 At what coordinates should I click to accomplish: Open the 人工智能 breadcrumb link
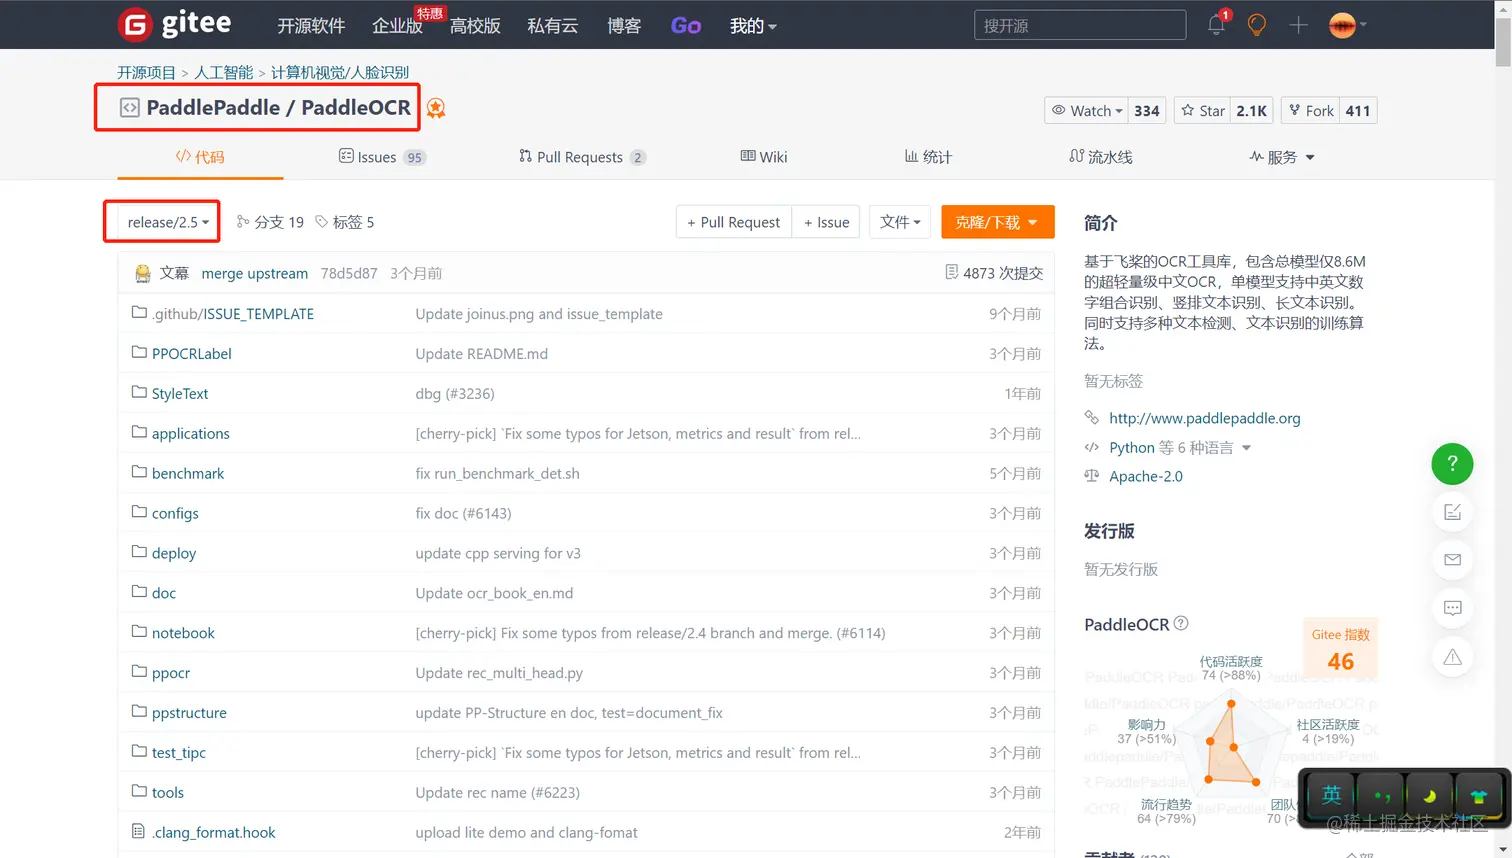point(224,72)
